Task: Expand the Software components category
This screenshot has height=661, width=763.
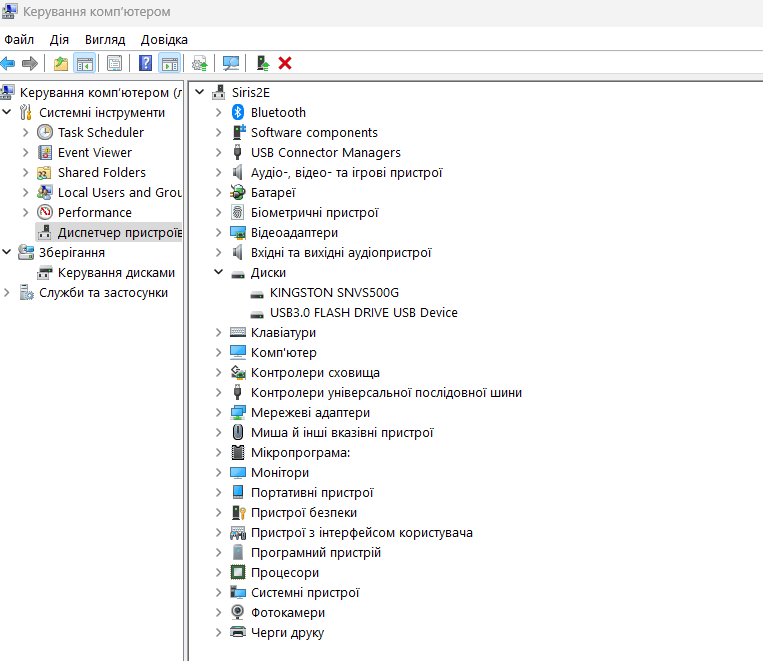Action: [218, 132]
